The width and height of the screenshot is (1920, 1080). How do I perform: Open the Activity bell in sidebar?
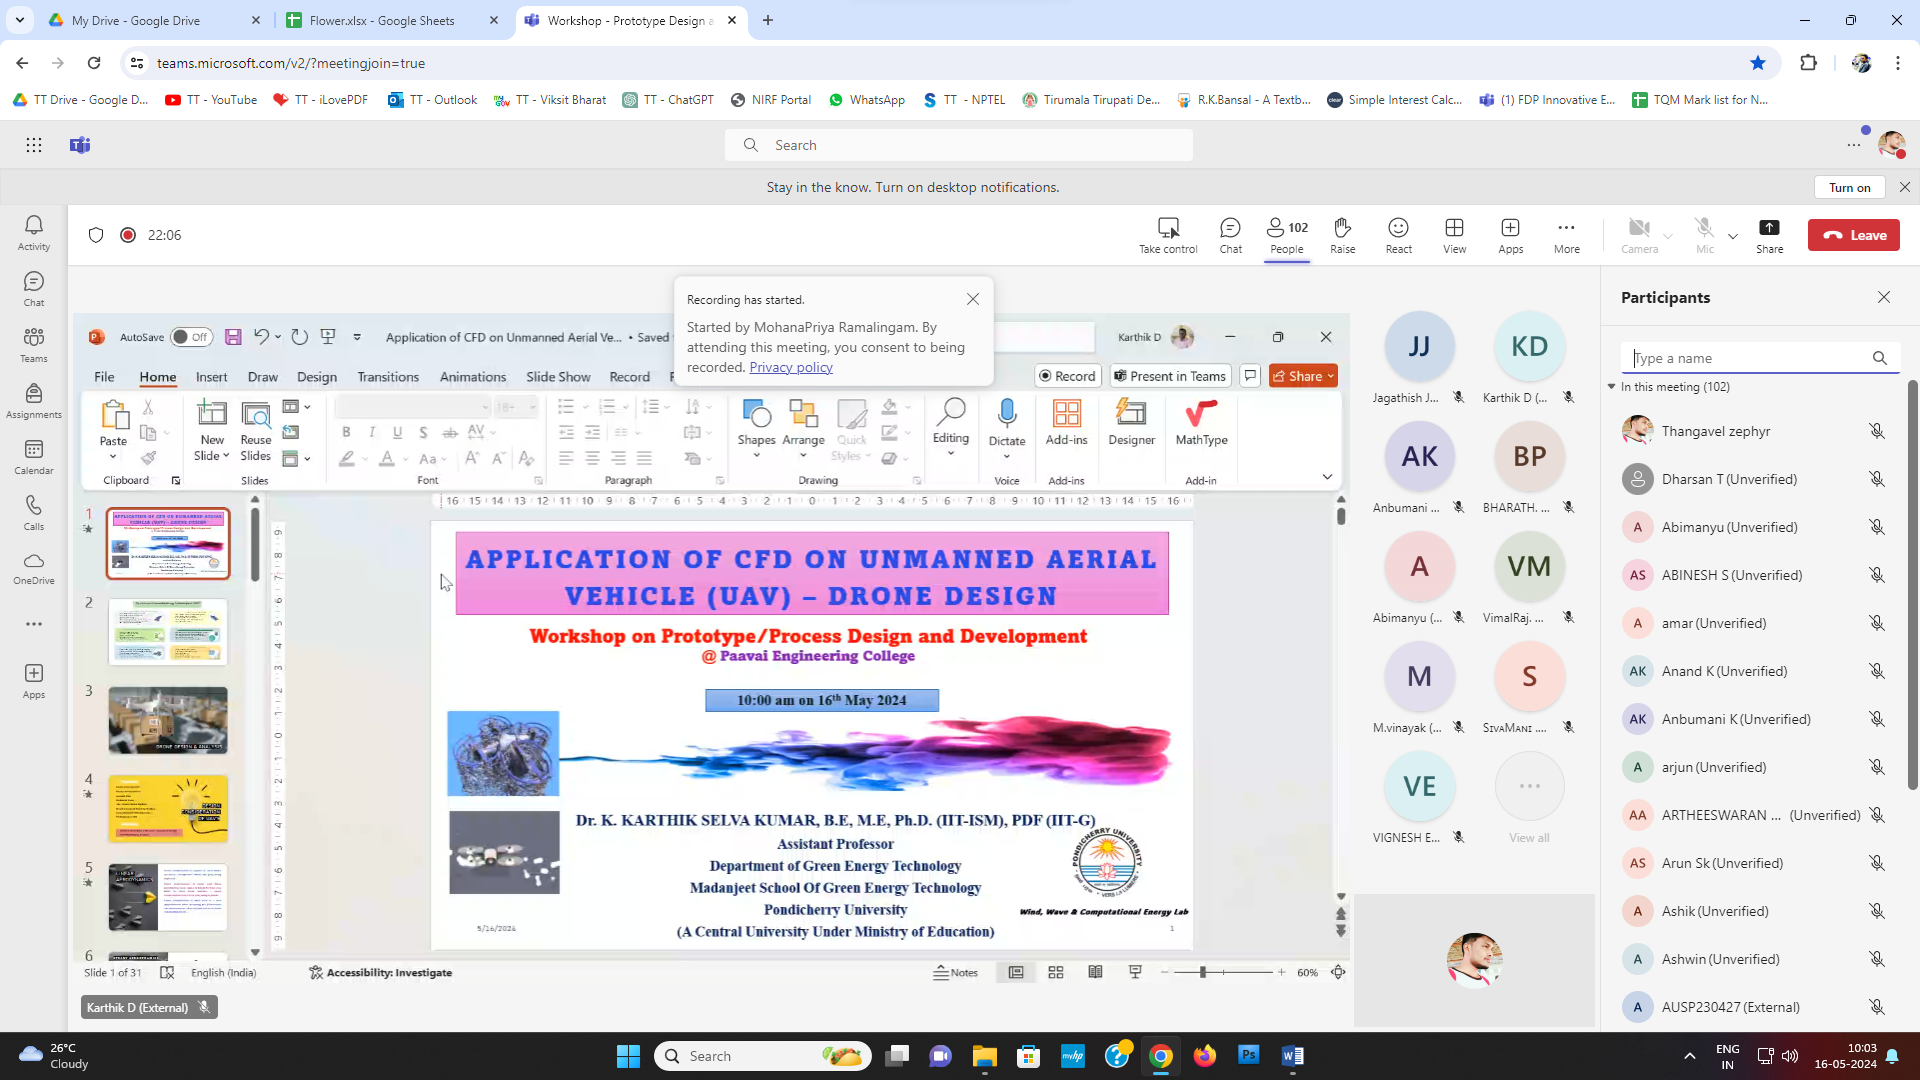click(x=34, y=233)
